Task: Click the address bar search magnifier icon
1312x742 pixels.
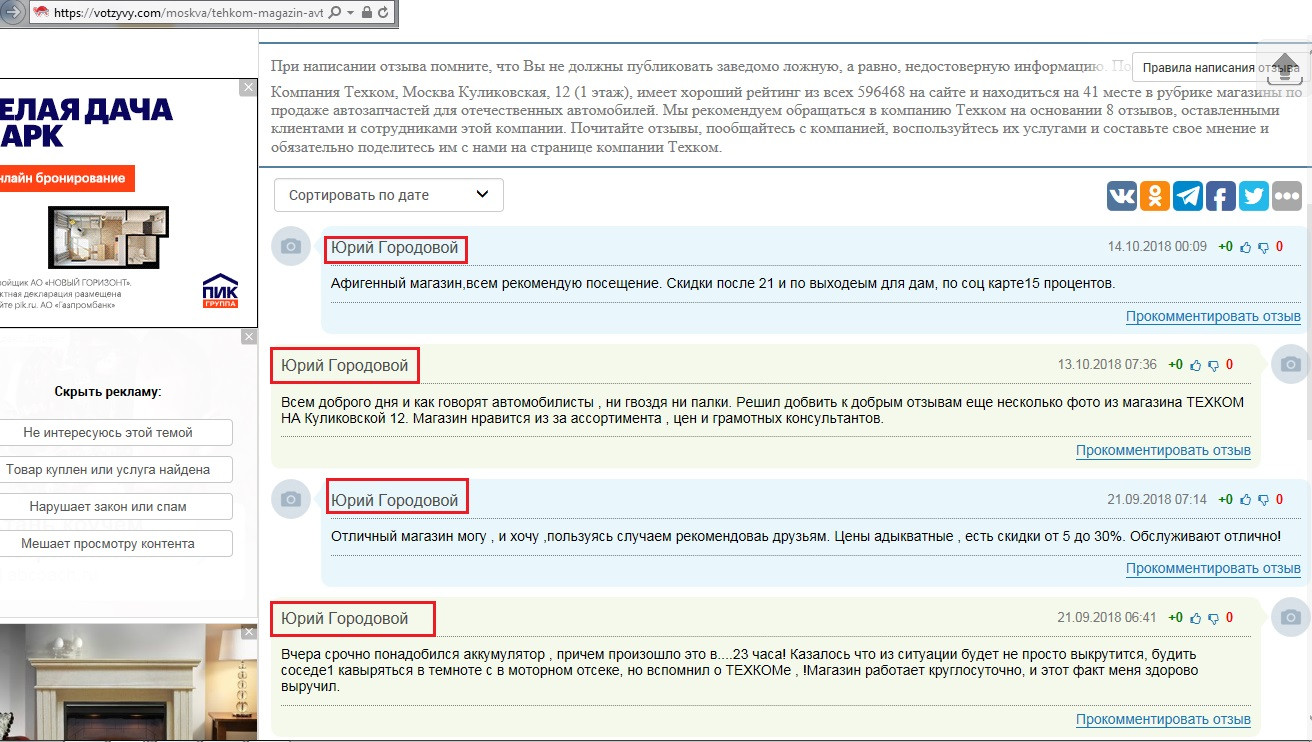Action: (334, 12)
